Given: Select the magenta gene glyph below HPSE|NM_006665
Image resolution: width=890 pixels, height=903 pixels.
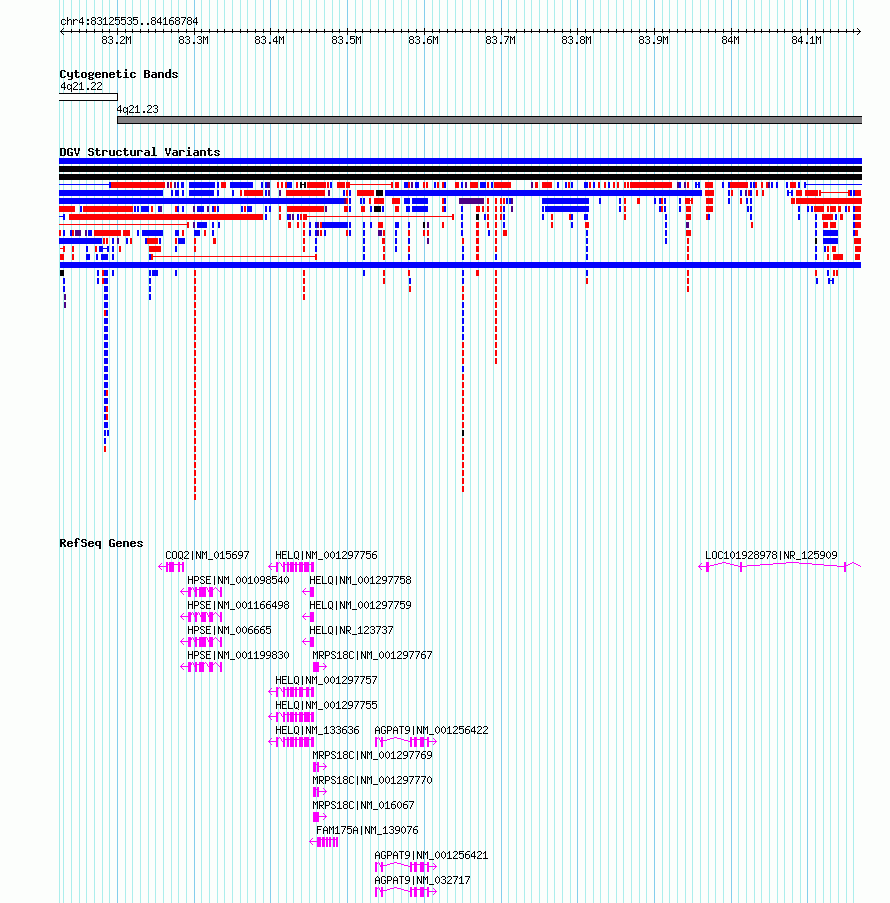Looking at the screenshot, I should (x=202, y=642).
